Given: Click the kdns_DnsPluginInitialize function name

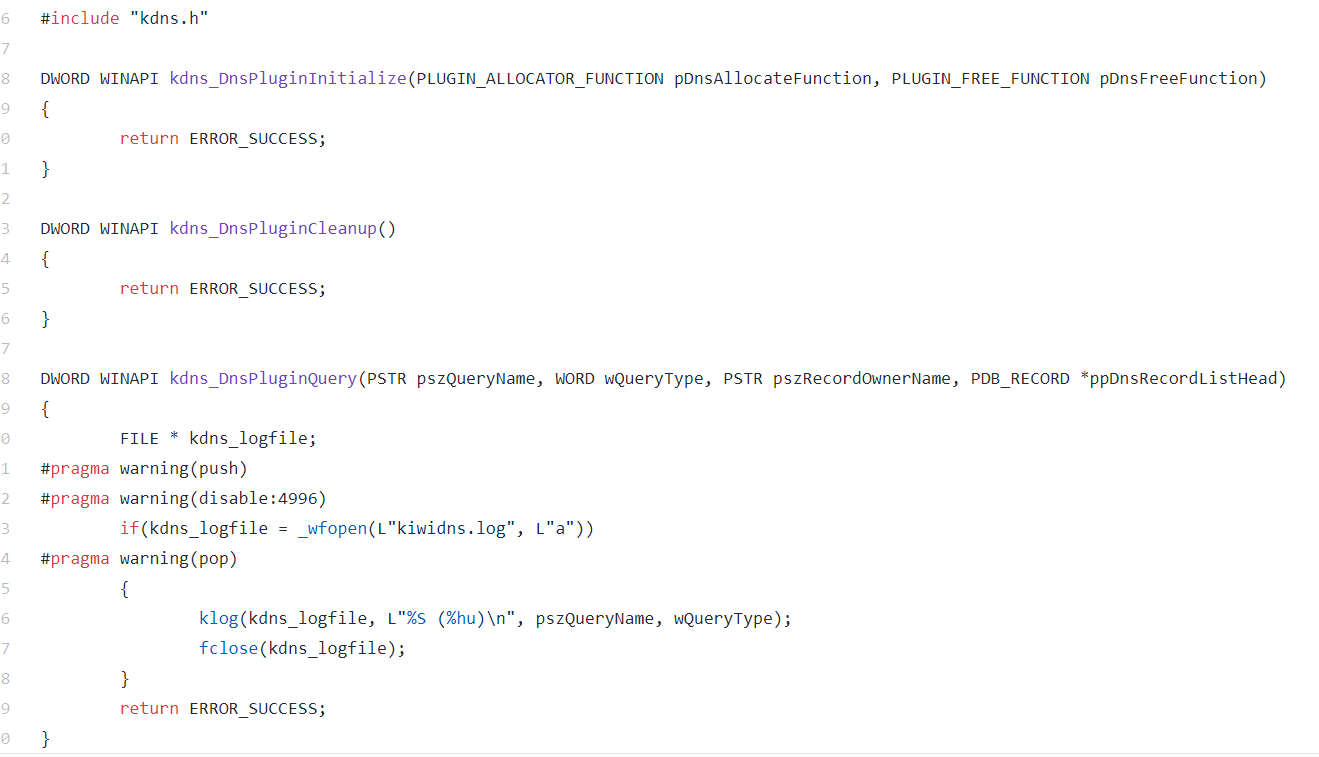Looking at the screenshot, I should click(x=288, y=78).
